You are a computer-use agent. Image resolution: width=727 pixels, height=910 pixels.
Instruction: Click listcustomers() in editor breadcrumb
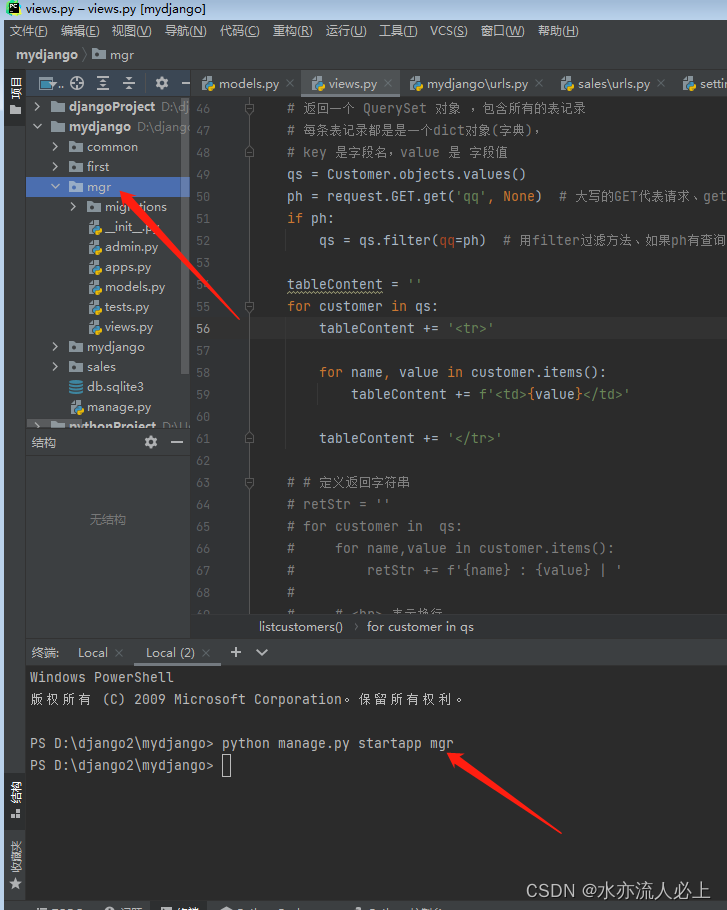click(301, 627)
